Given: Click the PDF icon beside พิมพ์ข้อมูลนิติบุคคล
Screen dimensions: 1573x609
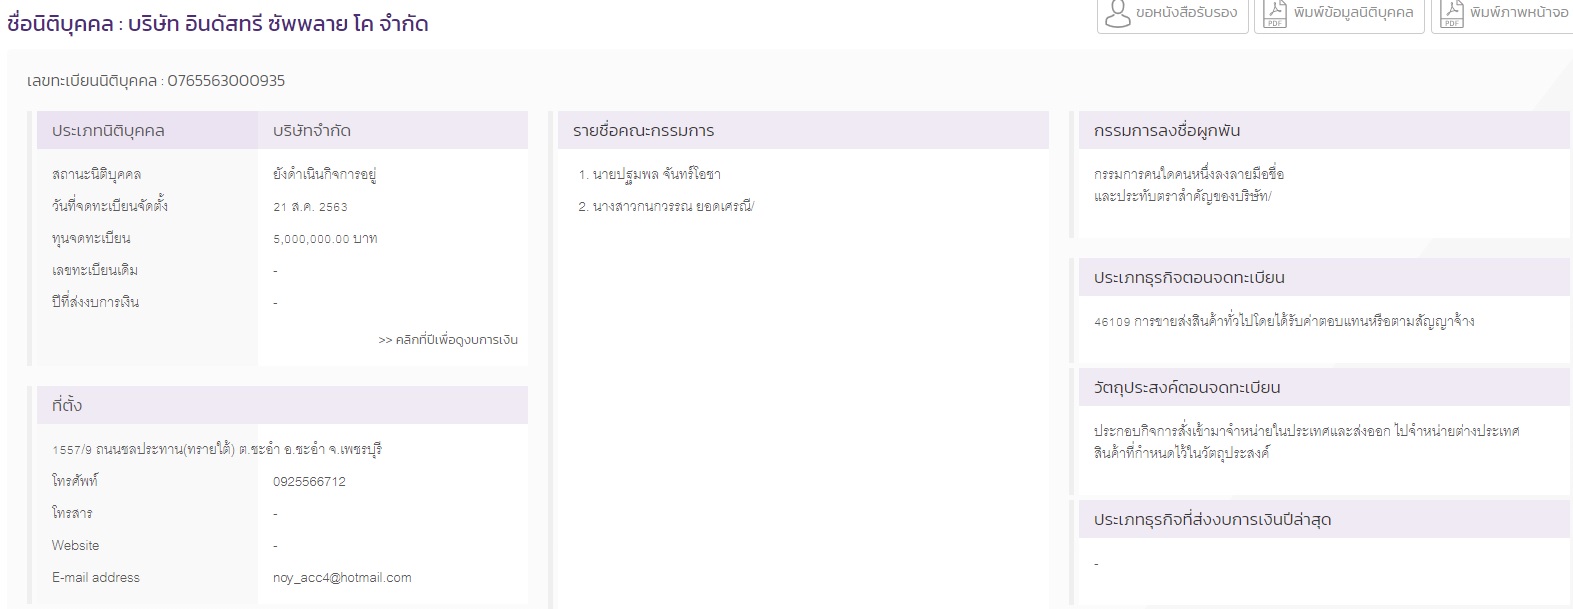Looking at the screenshot, I should coord(1274,14).
